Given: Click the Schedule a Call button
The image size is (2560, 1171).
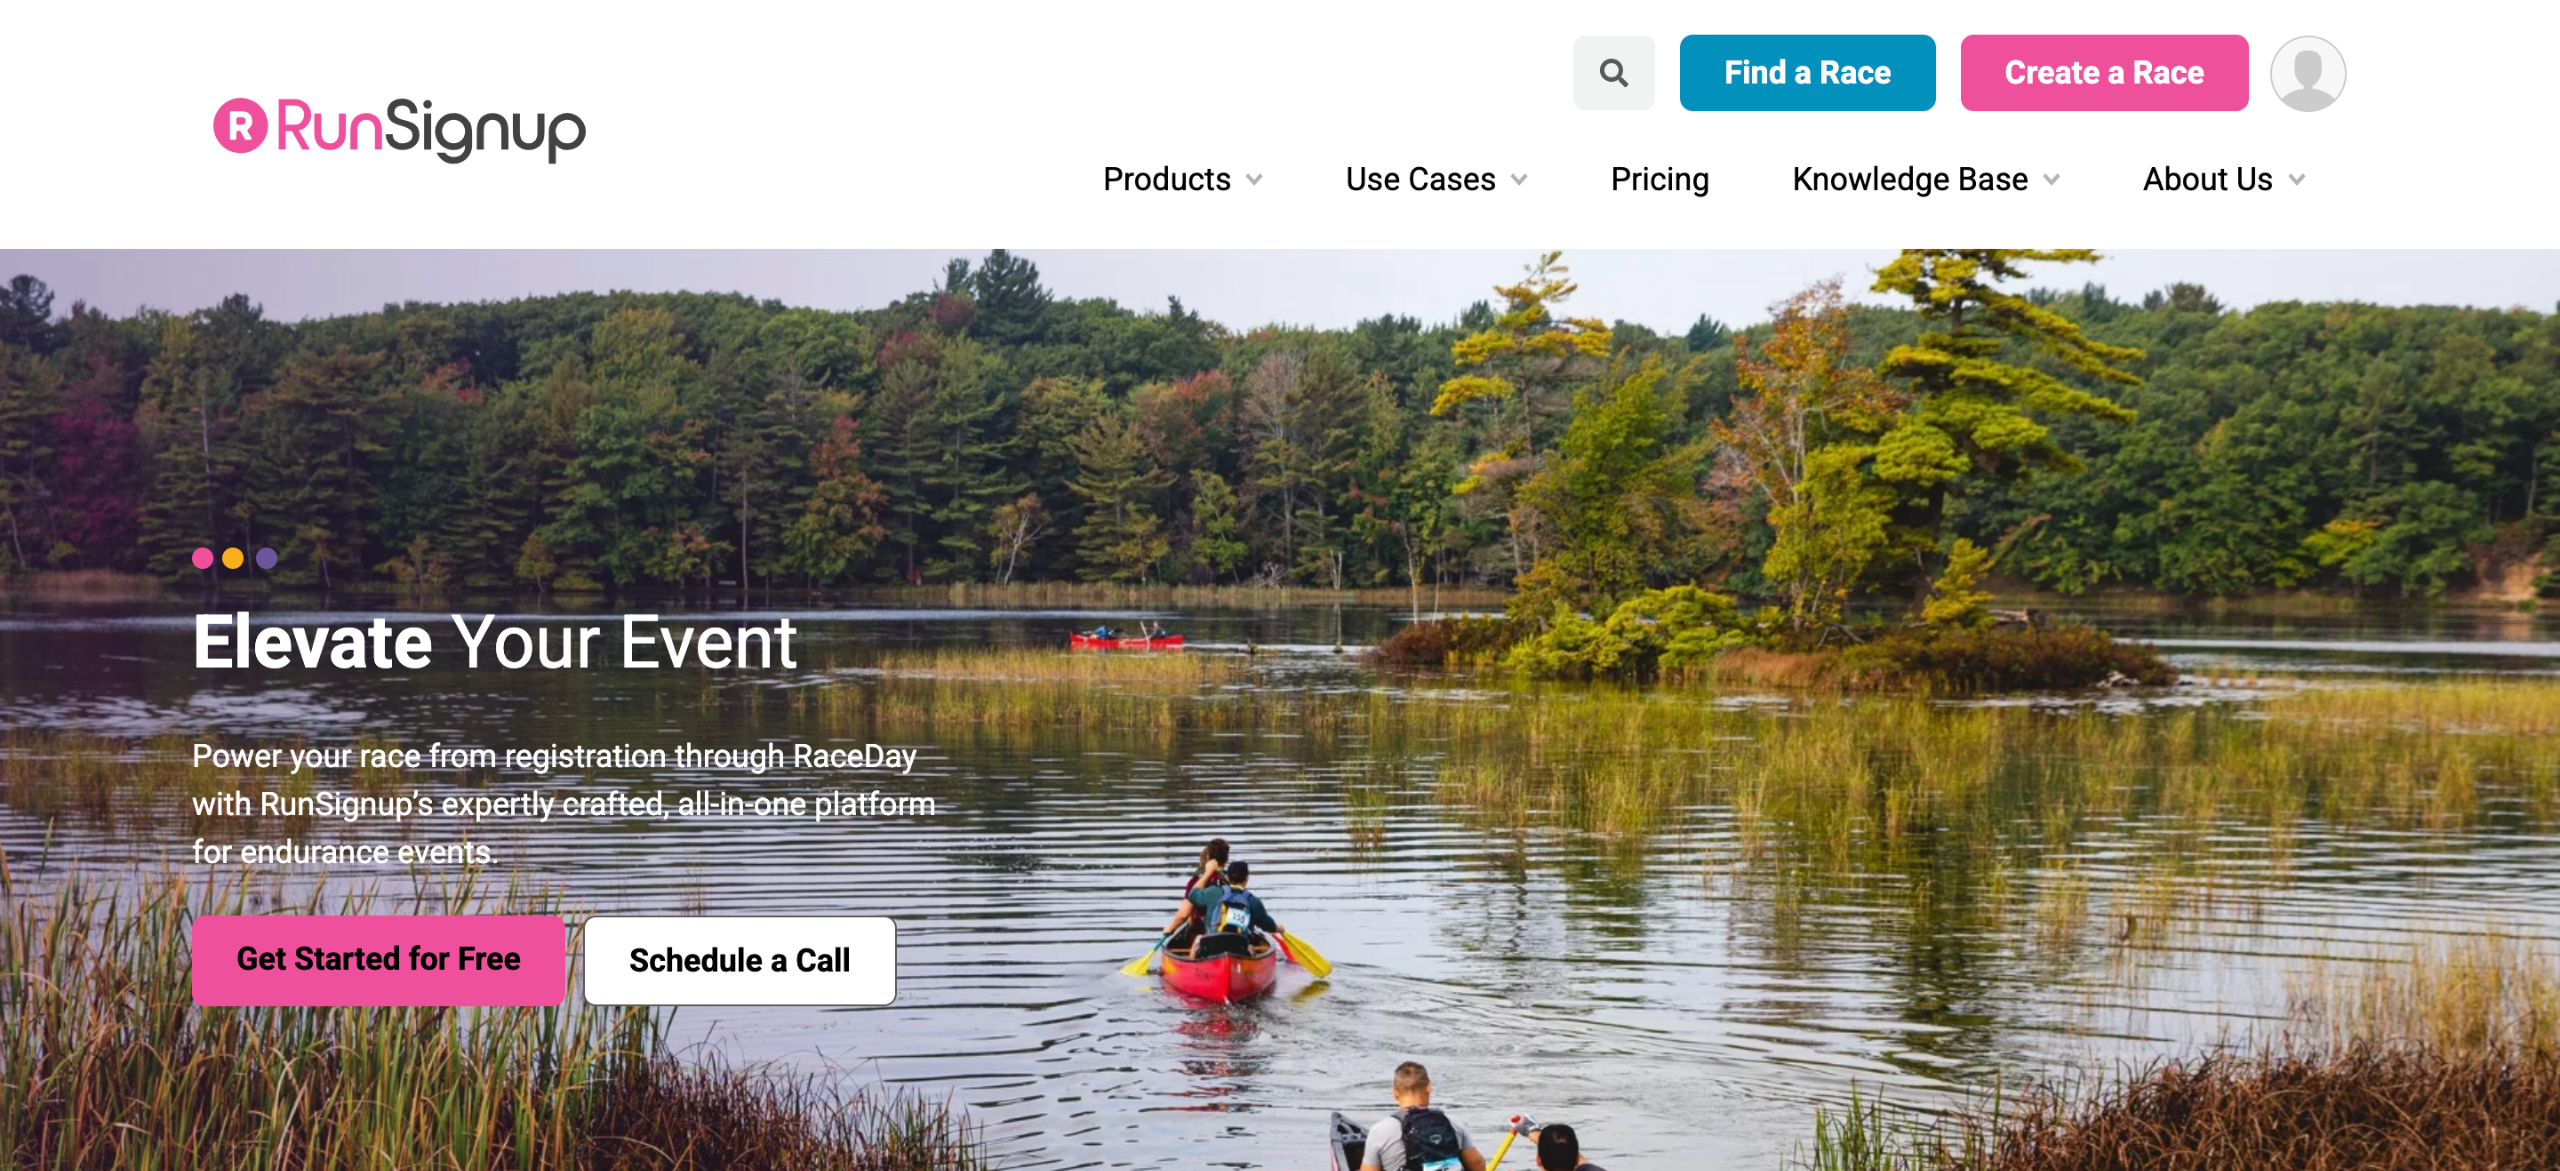Looking at the screenshot, I should tap(740, 960).
